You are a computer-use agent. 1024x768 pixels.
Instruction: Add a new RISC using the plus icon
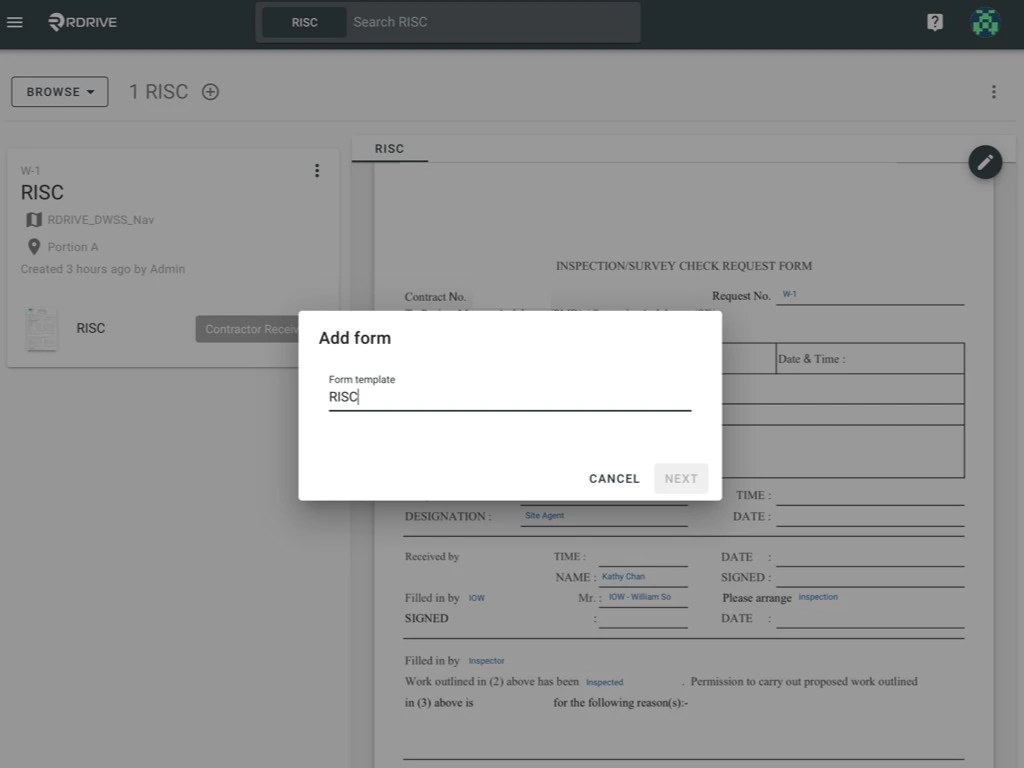210,91
